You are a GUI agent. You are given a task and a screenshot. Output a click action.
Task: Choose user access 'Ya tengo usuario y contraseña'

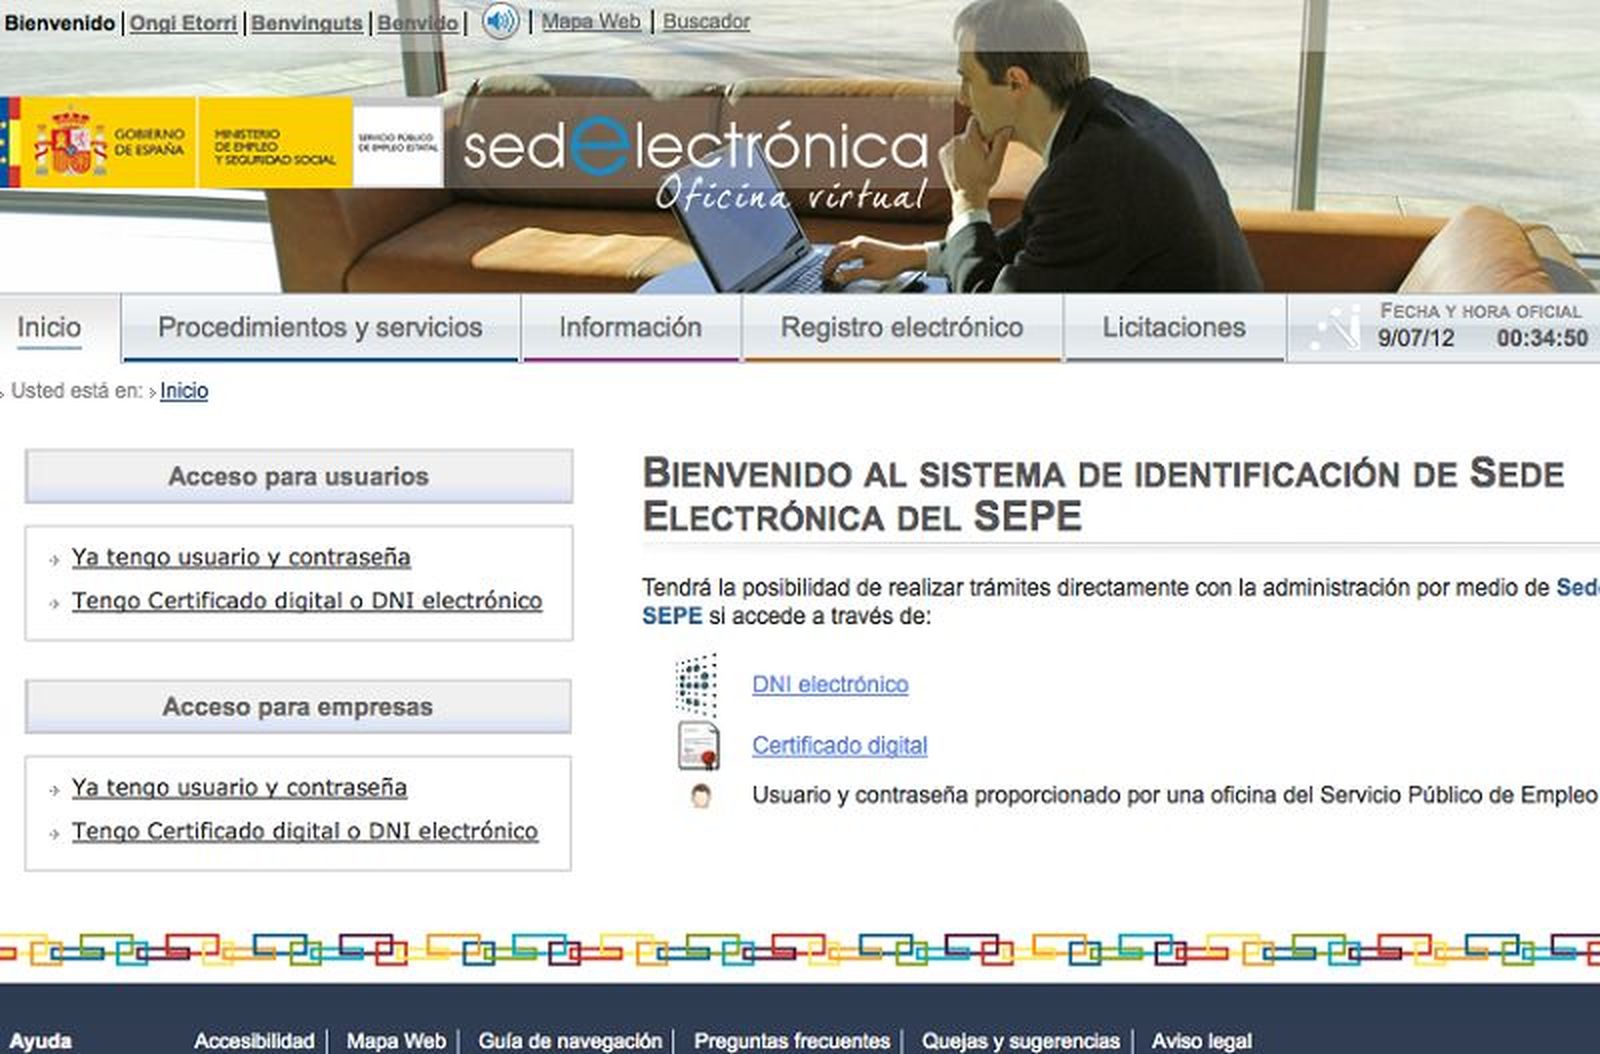(241, 557)
